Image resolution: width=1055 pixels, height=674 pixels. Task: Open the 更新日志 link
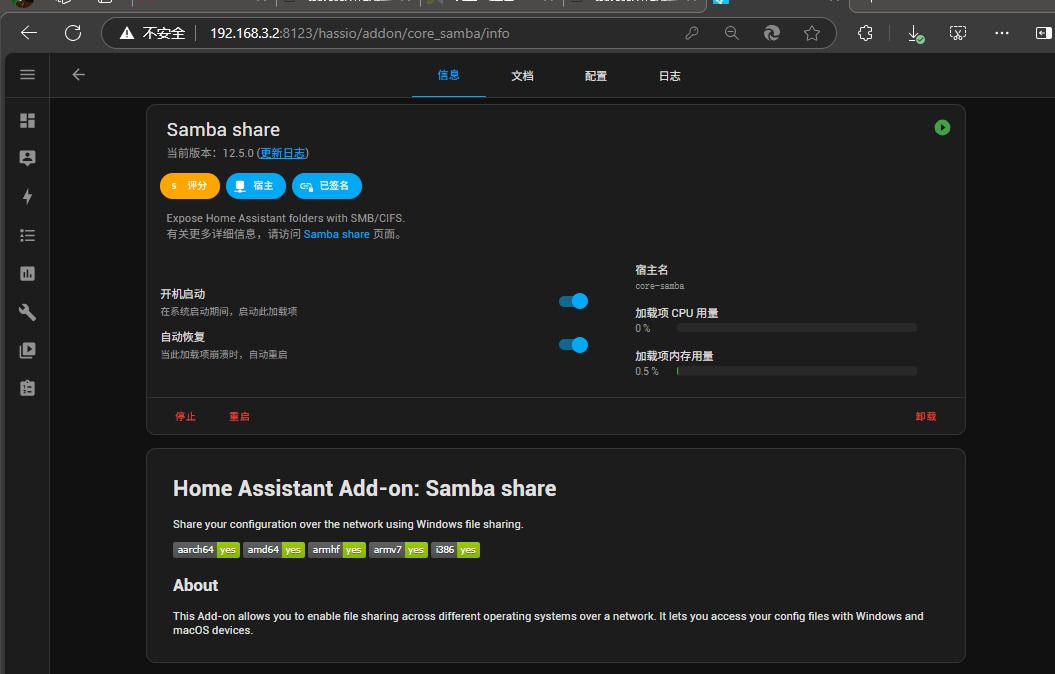[283, 153]
